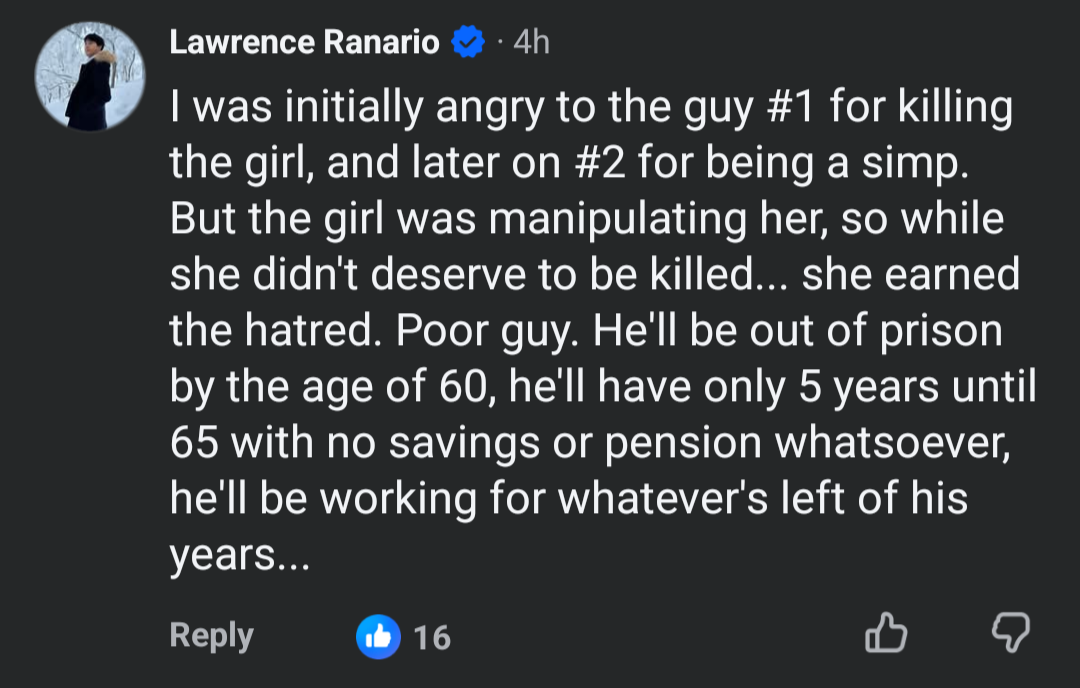The image size is (1080, 688).
Task: Click the '#2' text in comment
Action: point(600,163)
